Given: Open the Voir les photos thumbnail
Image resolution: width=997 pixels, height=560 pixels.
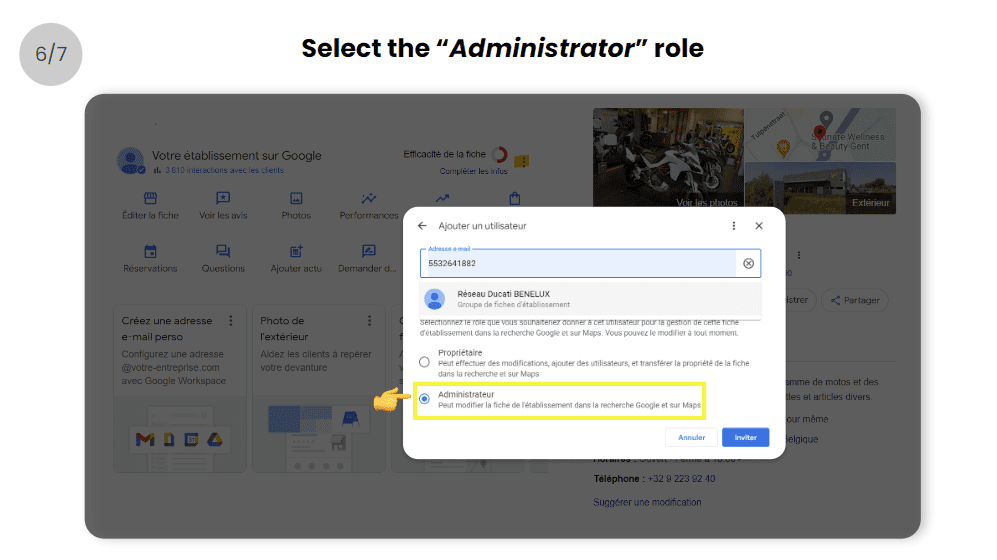Looking at the screenshot, I should (x=668, y=158).
